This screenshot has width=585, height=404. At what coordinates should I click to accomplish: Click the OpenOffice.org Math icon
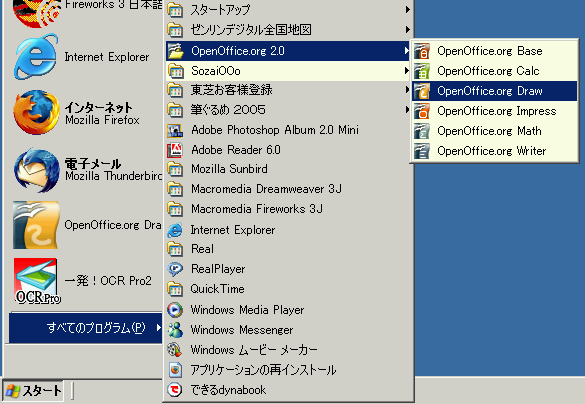(x=422, y=131)
